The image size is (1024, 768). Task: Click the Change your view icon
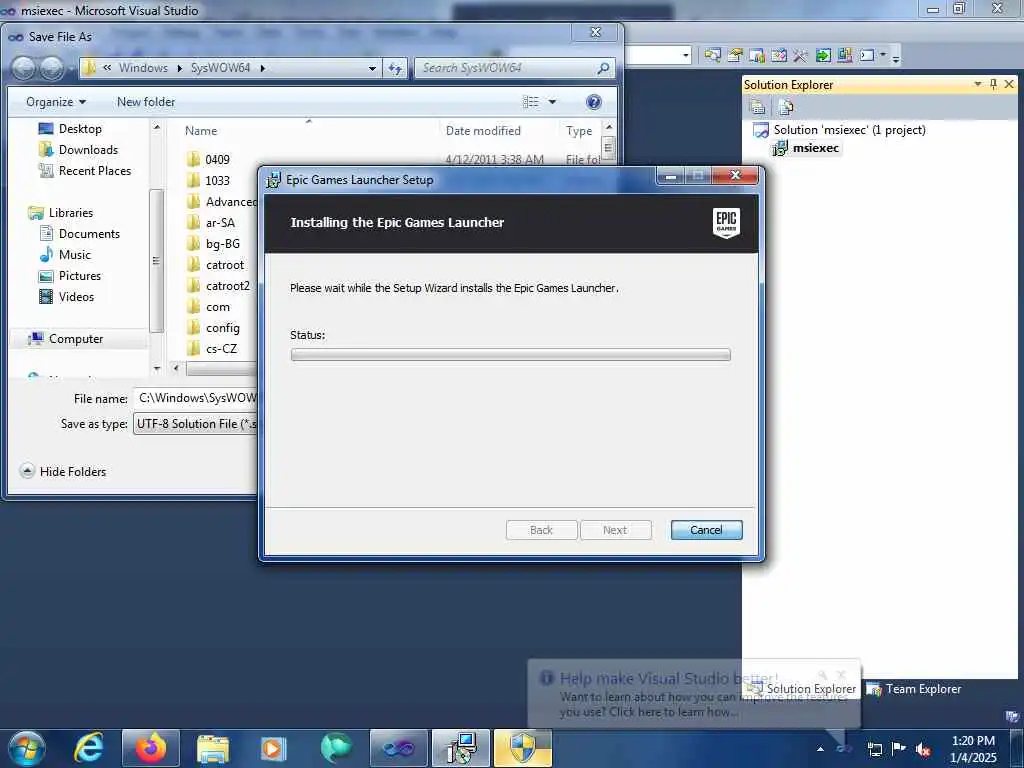point(531,102)
